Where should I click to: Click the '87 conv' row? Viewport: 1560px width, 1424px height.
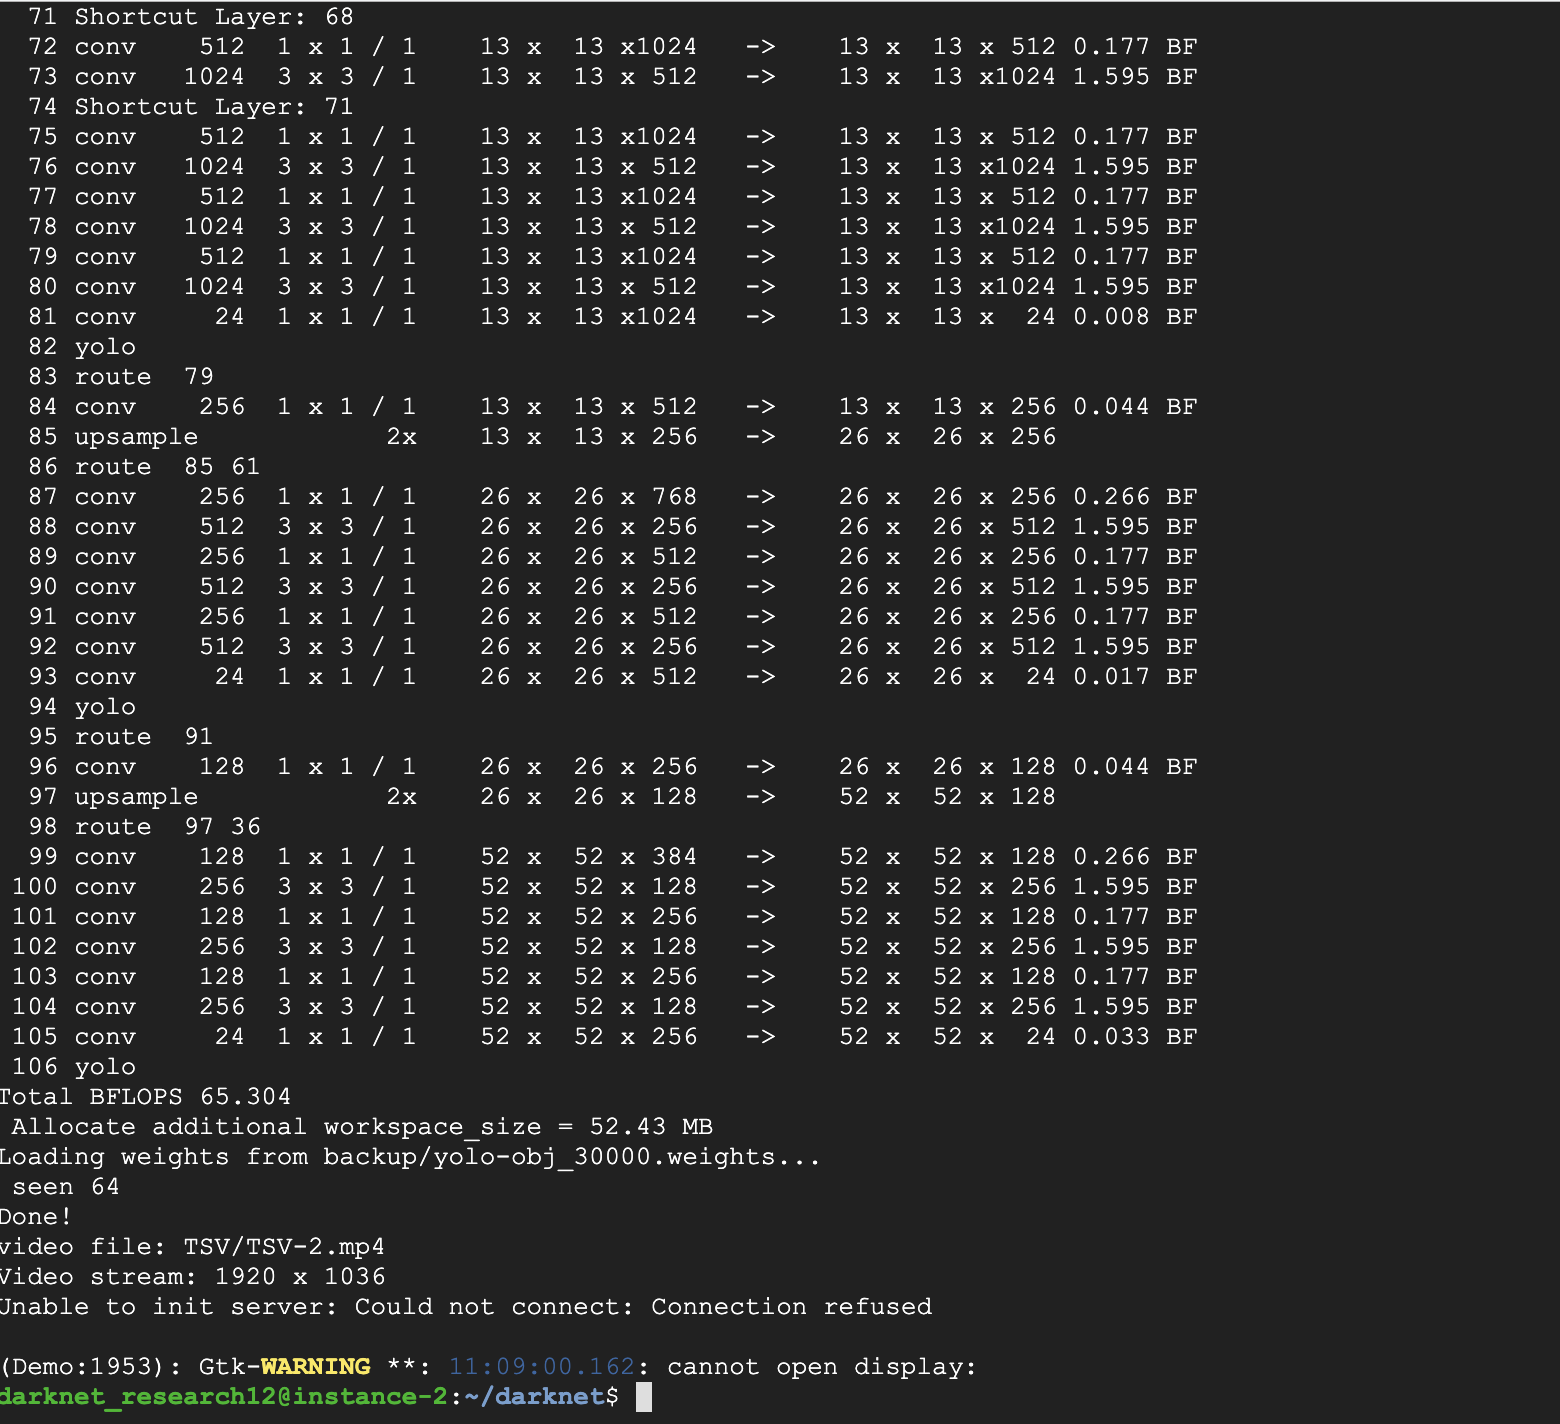click(x=613, y=497)
